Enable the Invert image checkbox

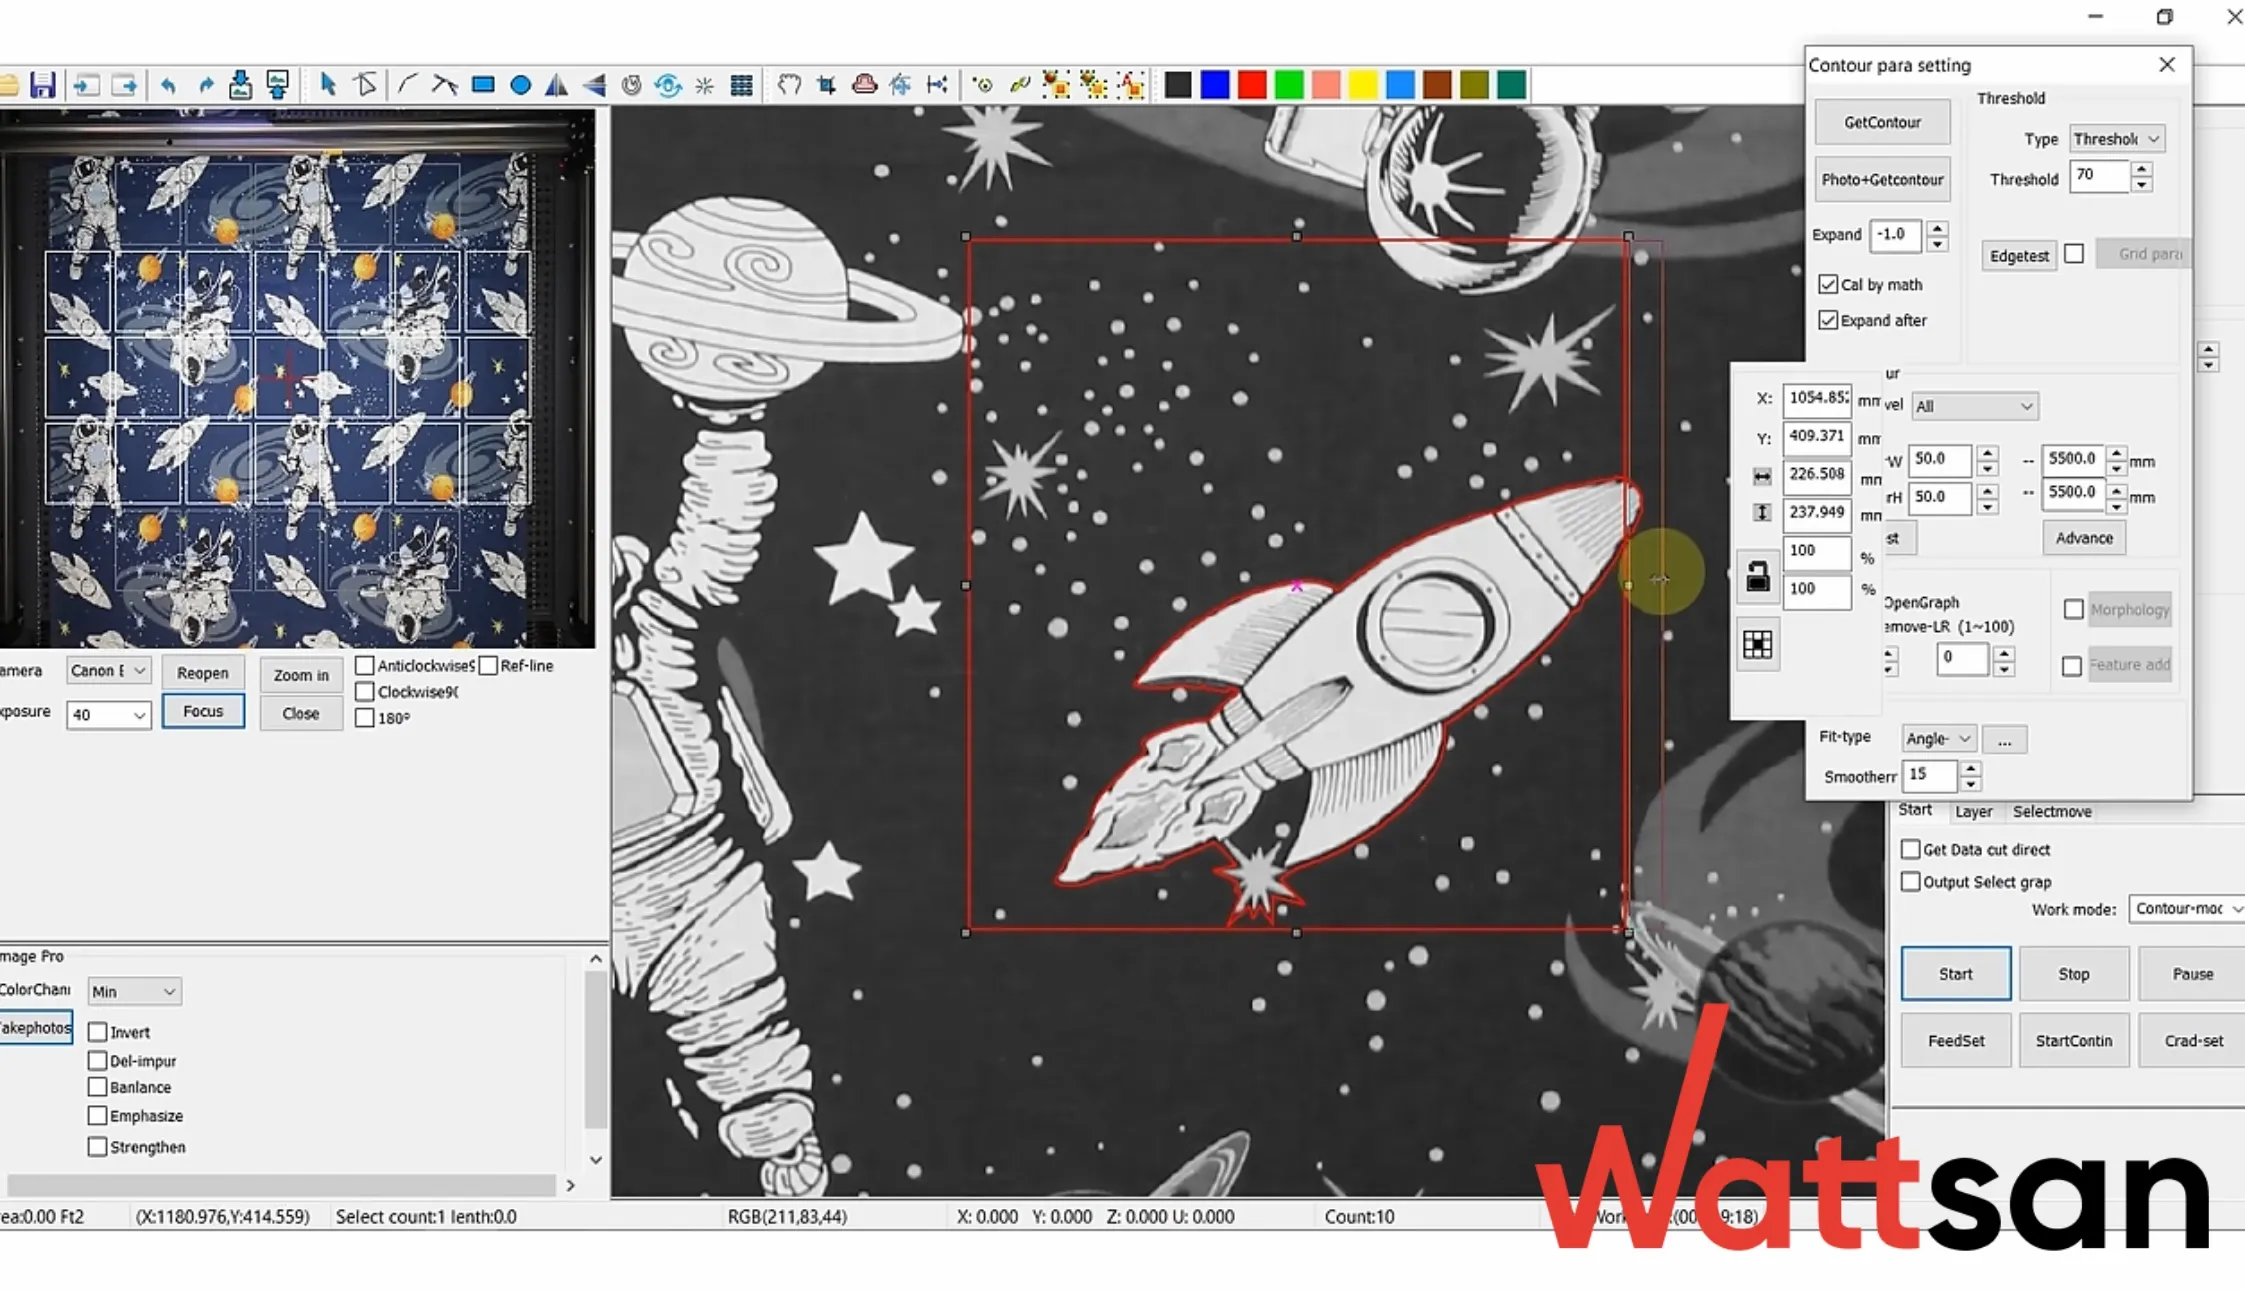coord(97,1032)
